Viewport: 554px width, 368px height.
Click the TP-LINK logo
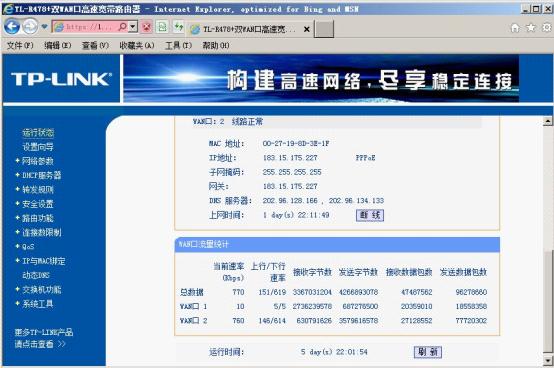coord(61,79)
